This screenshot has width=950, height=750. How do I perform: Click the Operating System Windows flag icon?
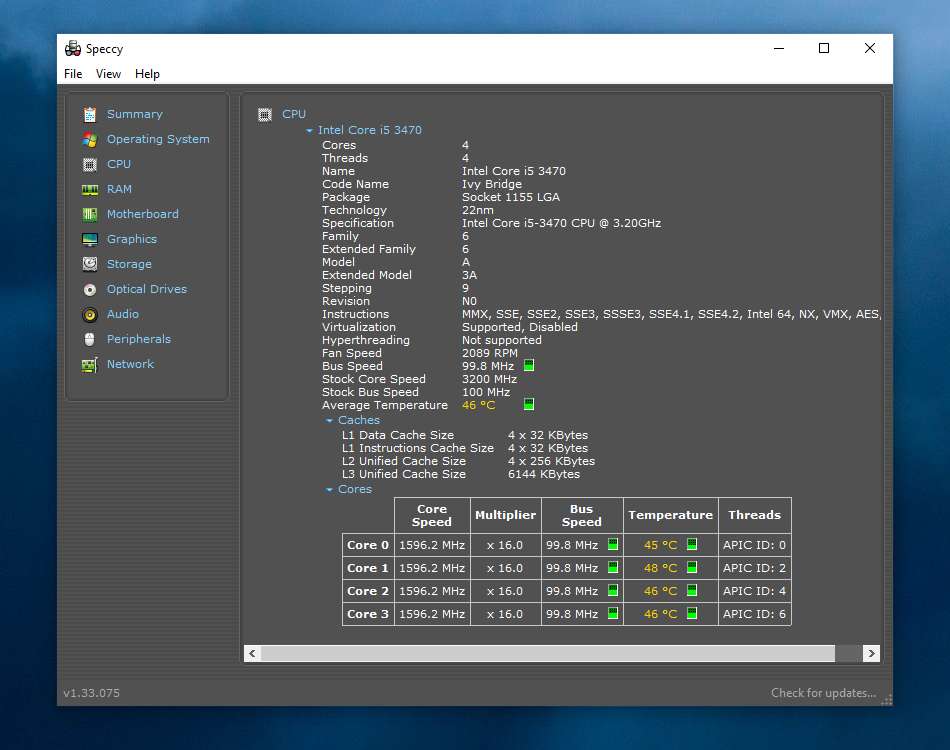click(90, 139)
